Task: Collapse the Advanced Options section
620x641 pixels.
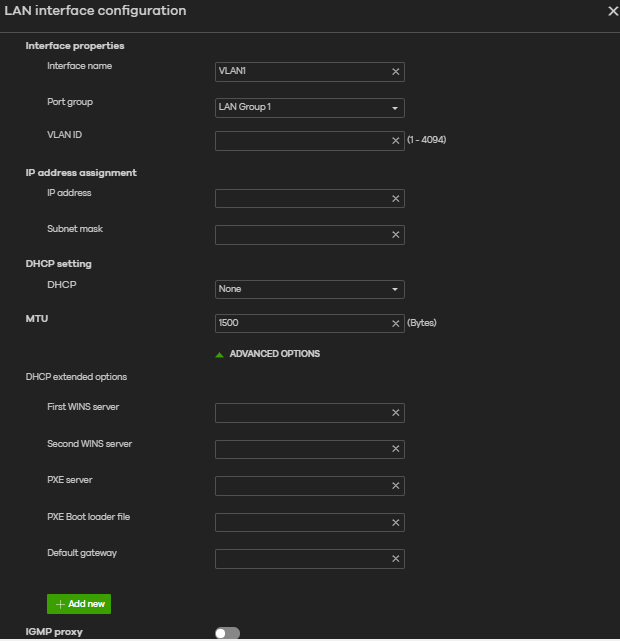Action: 268,354
